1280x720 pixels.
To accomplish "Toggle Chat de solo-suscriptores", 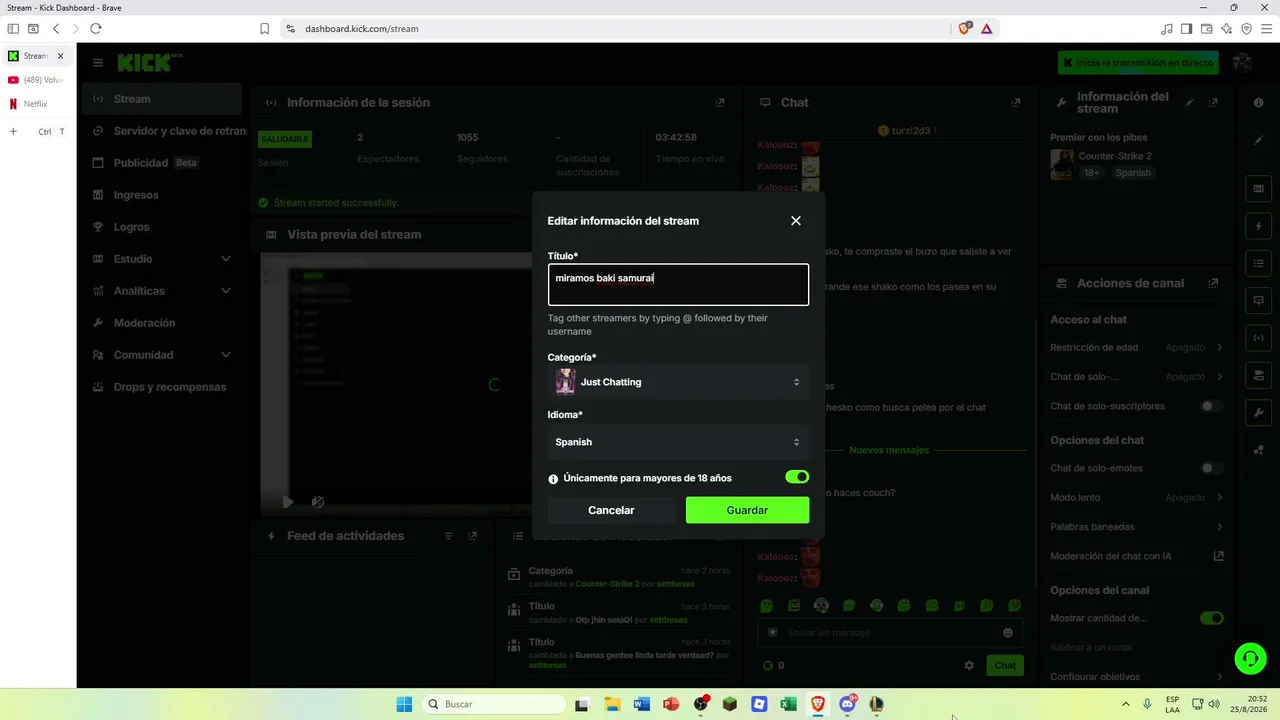I will 1212,407.
